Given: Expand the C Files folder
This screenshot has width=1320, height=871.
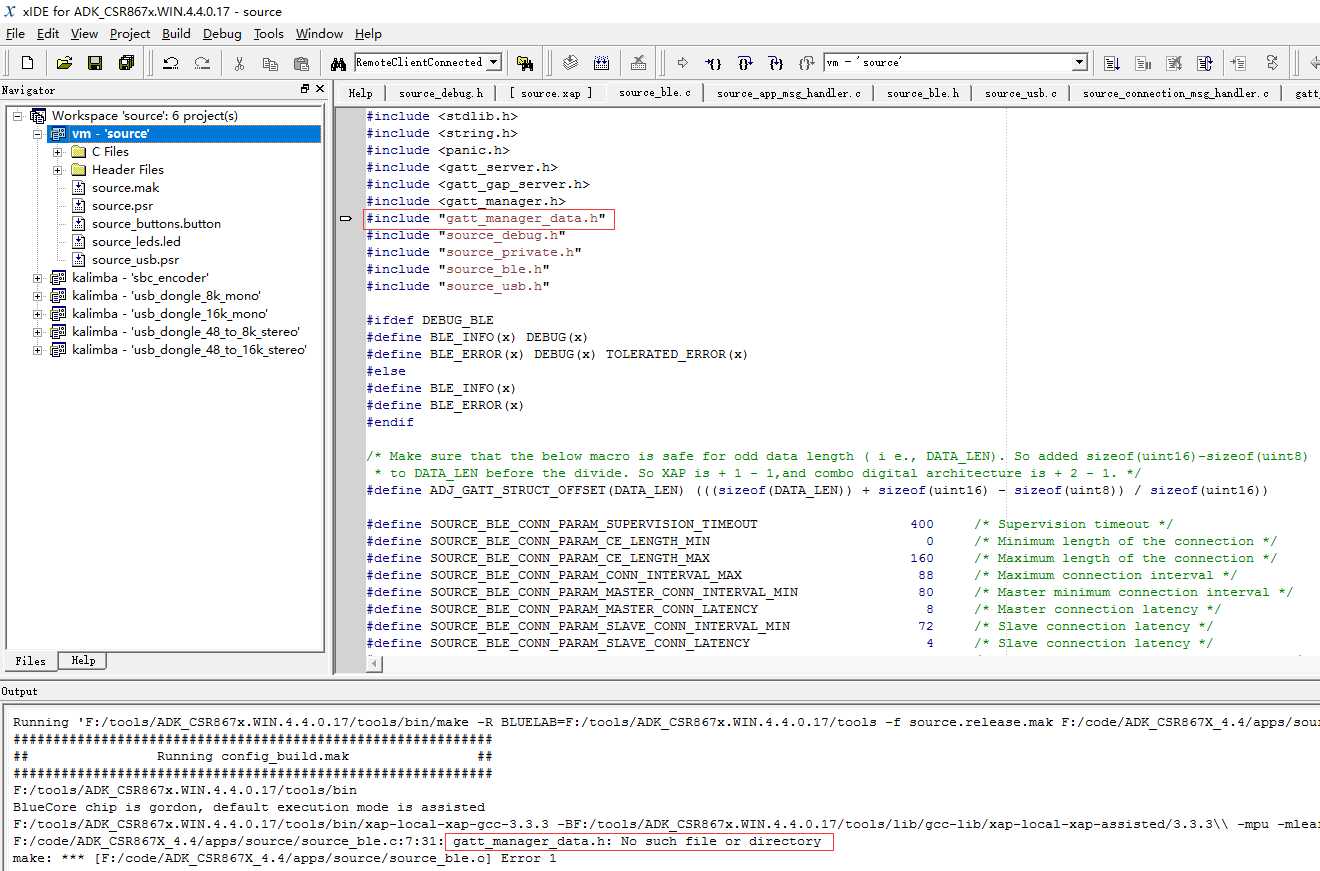Looking at the screenshot, I should point(58,152).
